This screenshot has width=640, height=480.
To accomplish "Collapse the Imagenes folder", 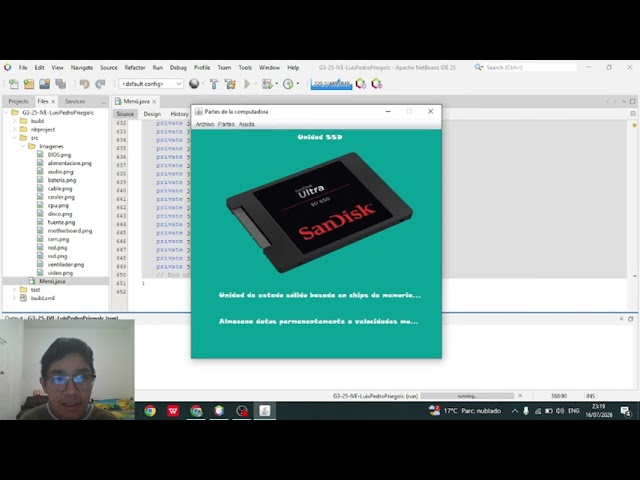I will click(23, 146).
